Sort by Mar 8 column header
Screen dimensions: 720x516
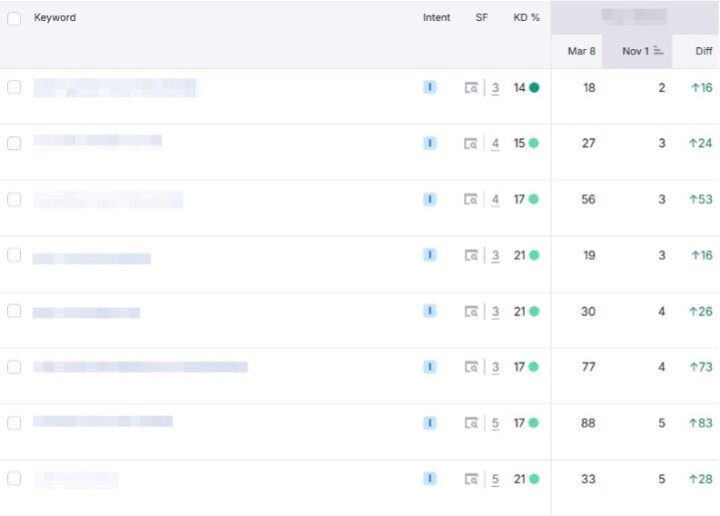click(x=581, y=51)
